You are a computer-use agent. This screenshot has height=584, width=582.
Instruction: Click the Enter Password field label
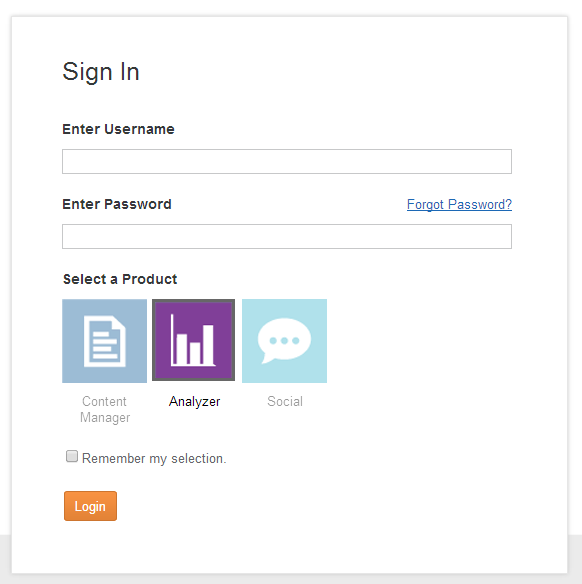tap(117, 204)
